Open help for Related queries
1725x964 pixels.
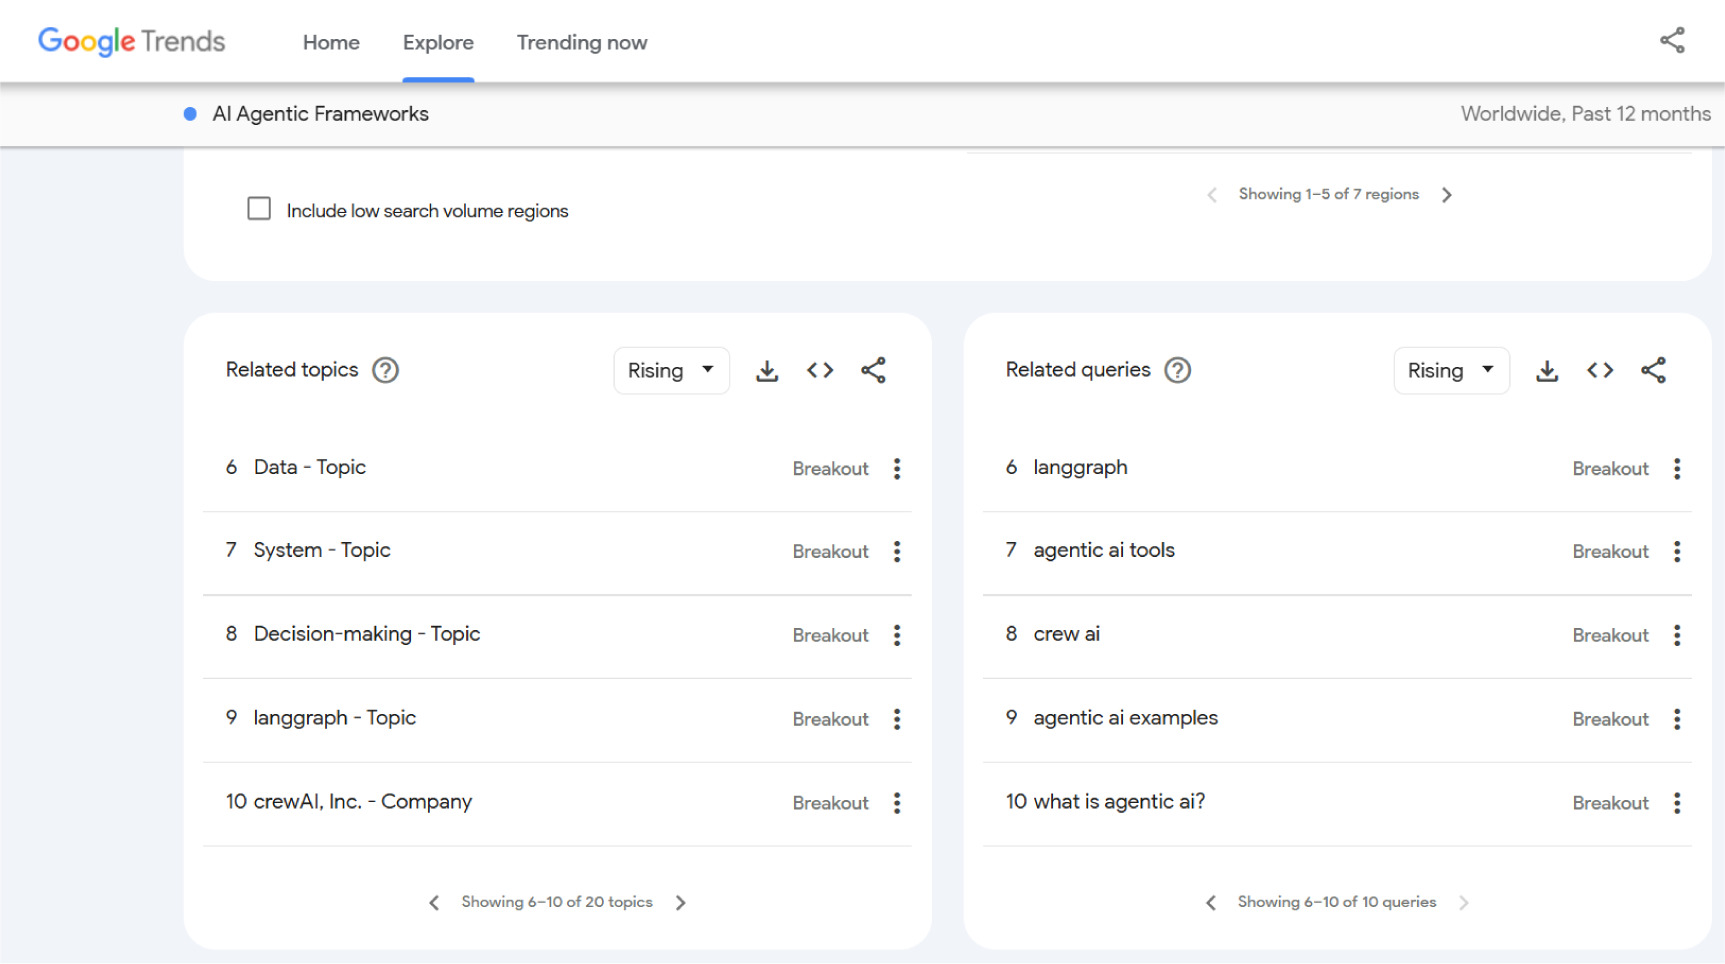pos(1178,370)
